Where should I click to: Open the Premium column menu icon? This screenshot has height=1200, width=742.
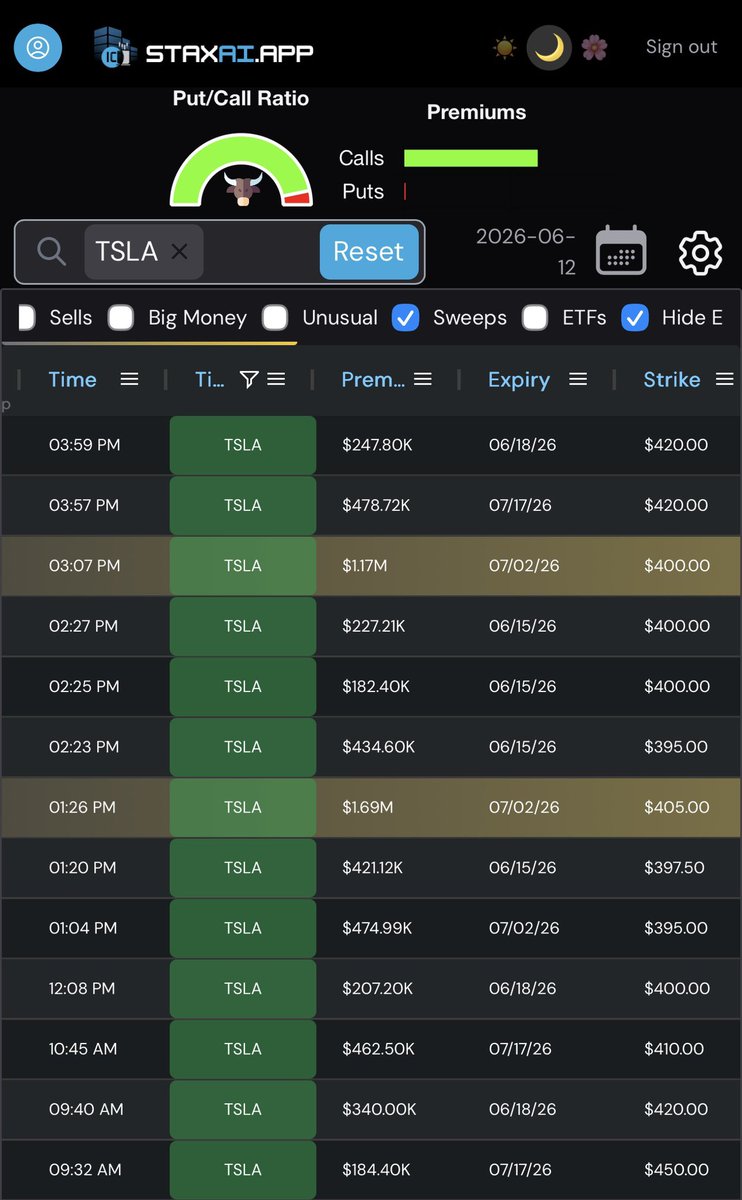(x=423, y=380)
